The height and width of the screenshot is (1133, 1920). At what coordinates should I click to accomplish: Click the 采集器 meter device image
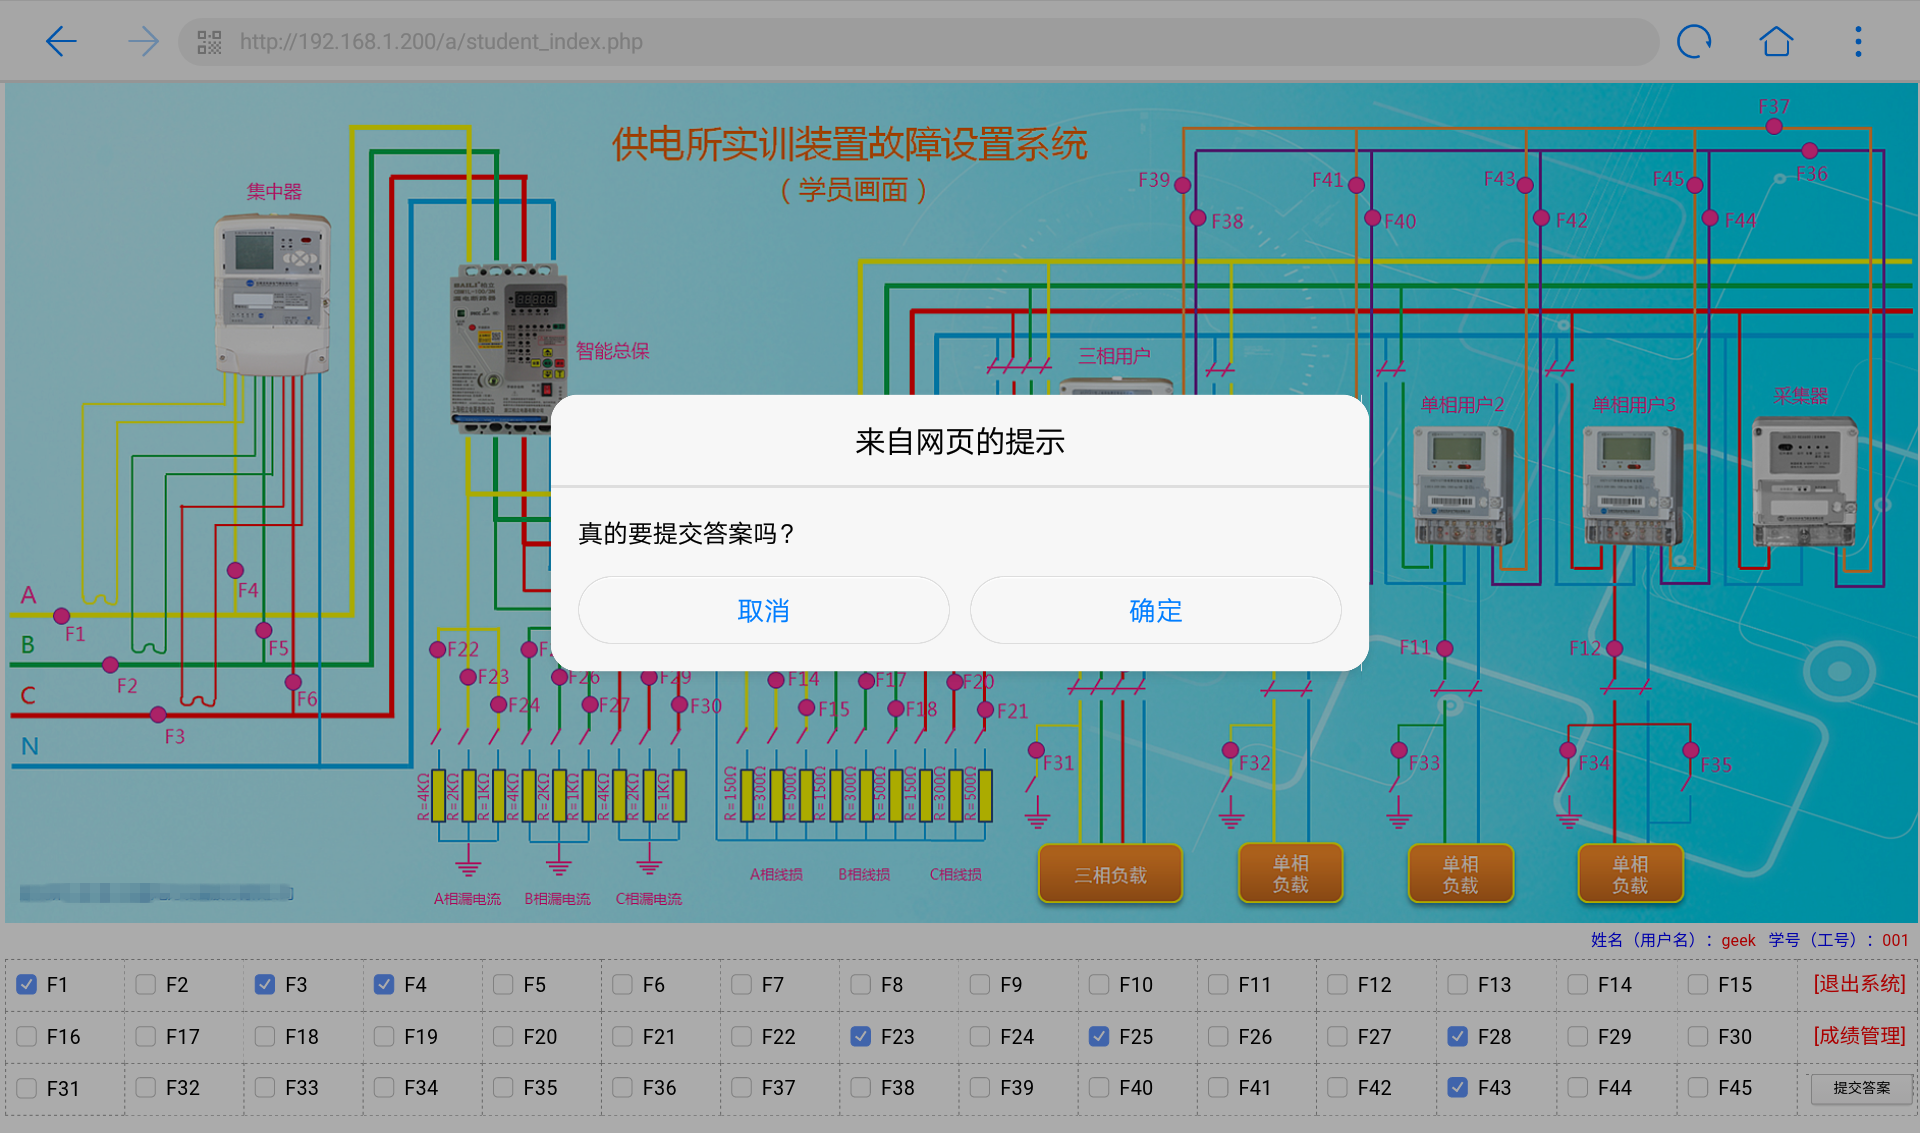pyautogui.click(x=1804, y=480)
